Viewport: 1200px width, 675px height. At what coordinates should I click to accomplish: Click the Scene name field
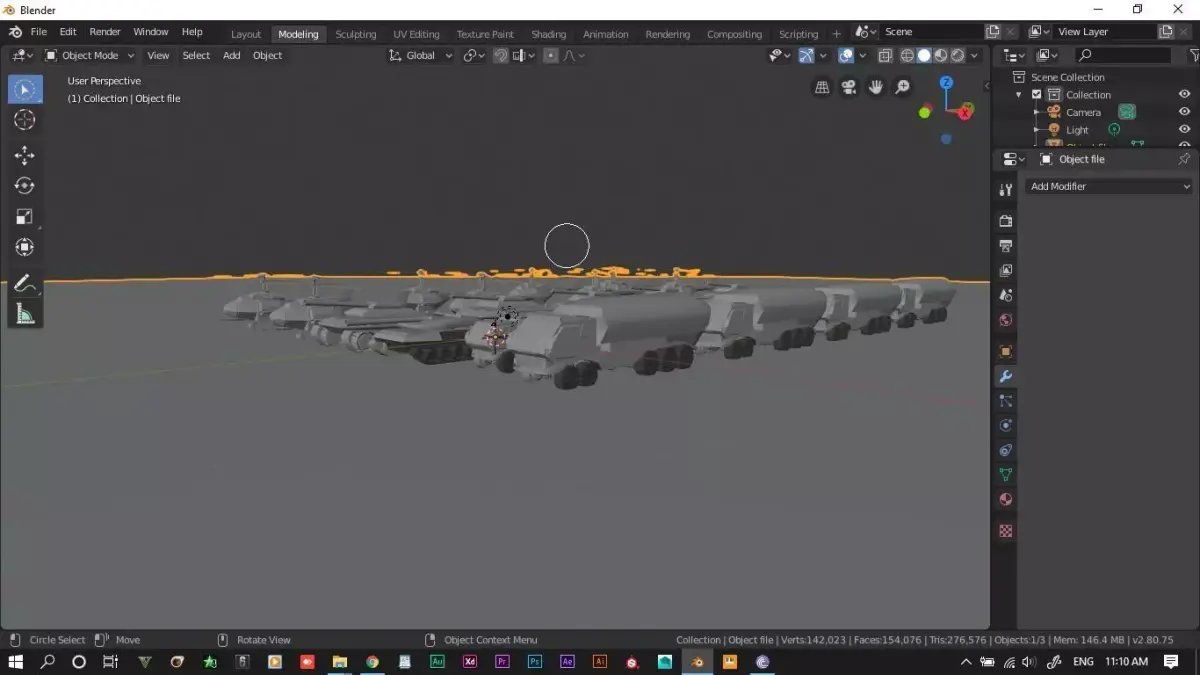pyautogui.click(x=932, y=32)
